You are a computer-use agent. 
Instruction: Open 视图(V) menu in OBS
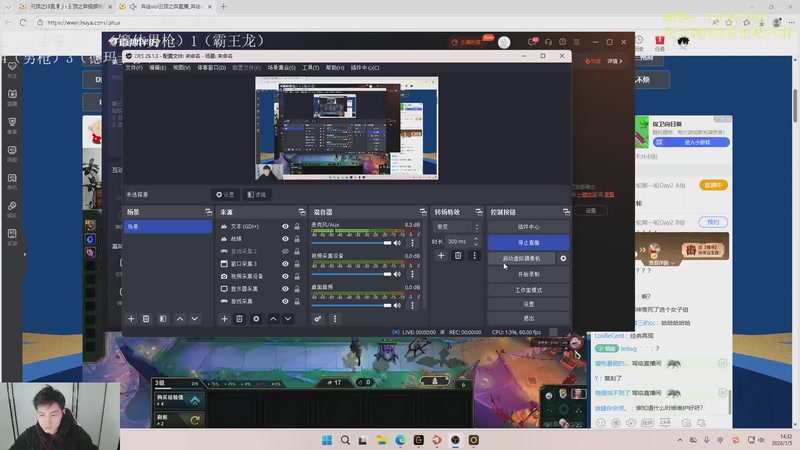click(x=181, y=67)
